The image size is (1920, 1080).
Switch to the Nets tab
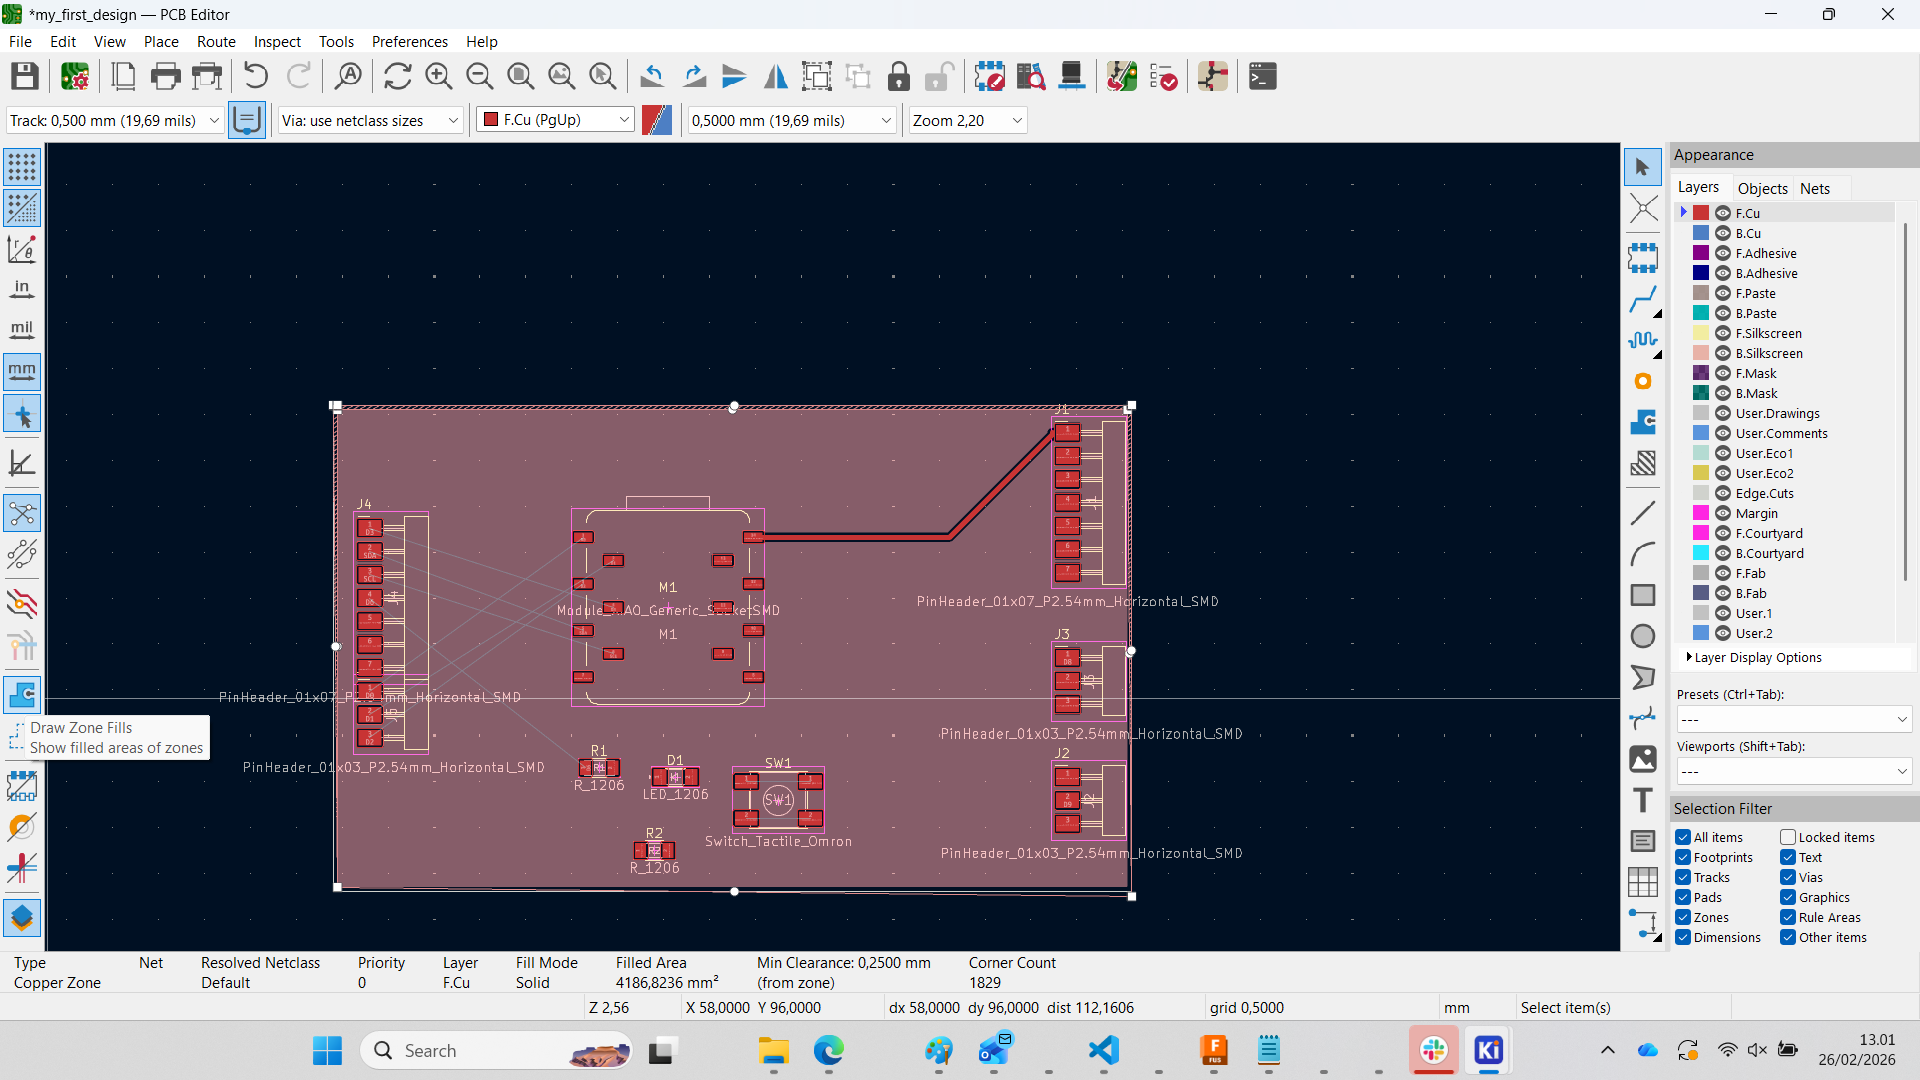(x=1816, y=188)
